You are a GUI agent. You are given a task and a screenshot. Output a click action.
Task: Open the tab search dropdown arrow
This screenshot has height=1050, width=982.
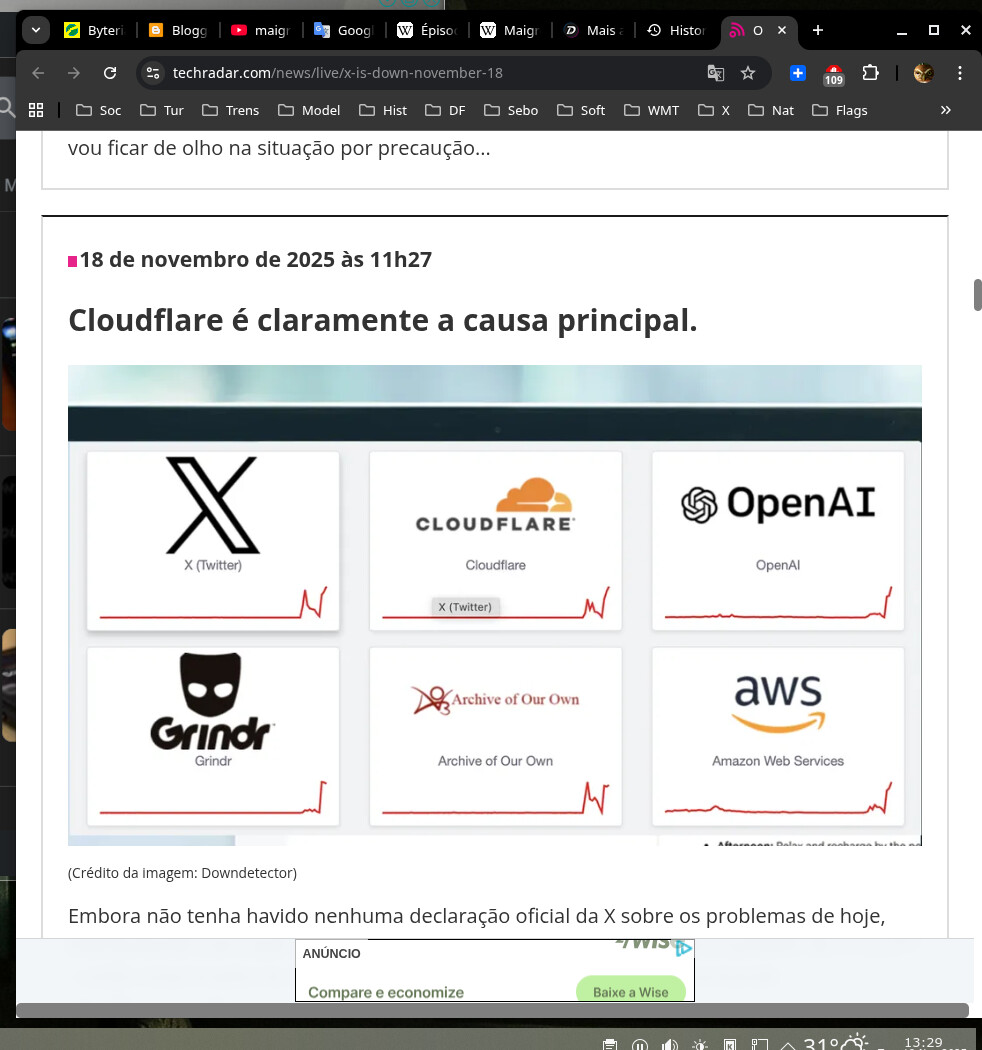[36, 30]
